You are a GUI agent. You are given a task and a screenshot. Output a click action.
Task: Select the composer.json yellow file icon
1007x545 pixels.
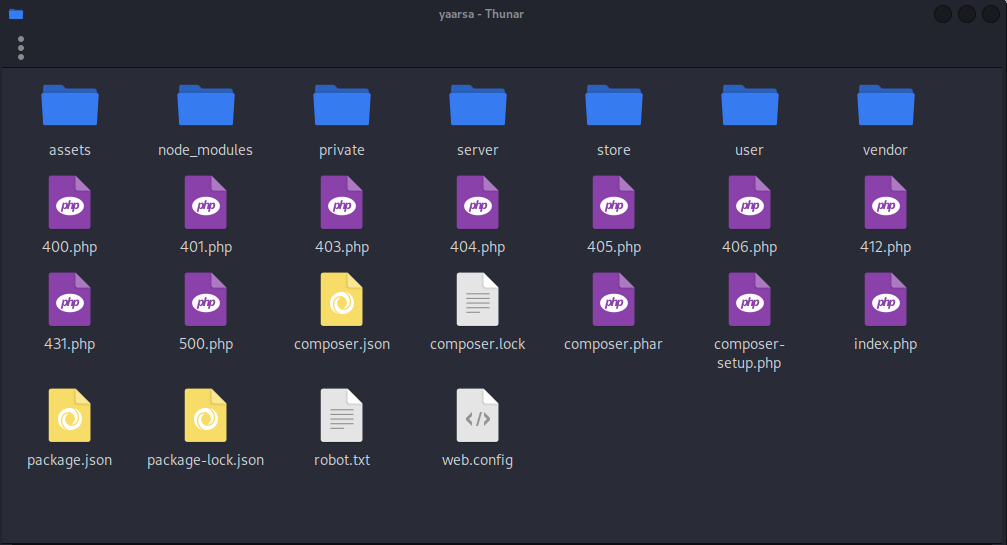click(342, 299)
